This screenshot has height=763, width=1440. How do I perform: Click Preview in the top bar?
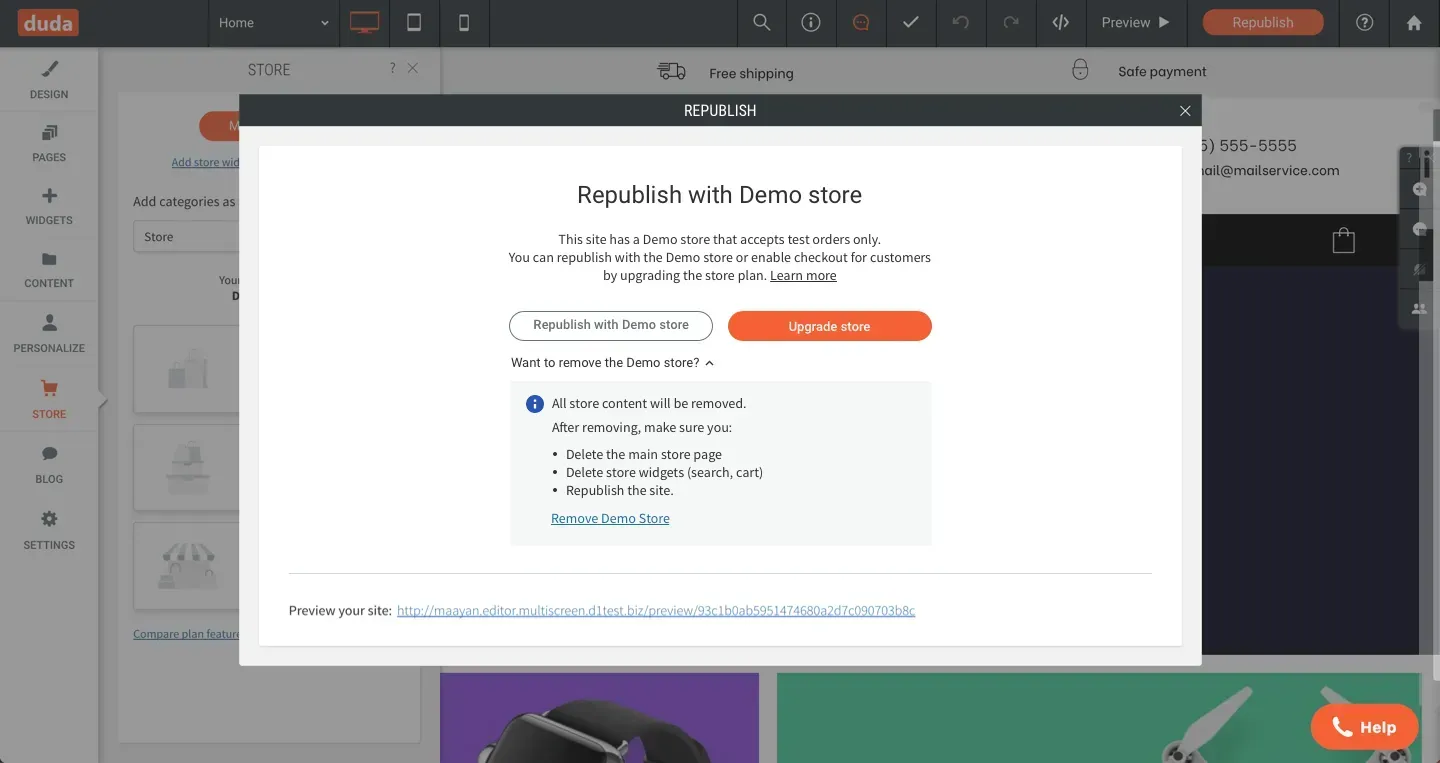click(1135, 23)
